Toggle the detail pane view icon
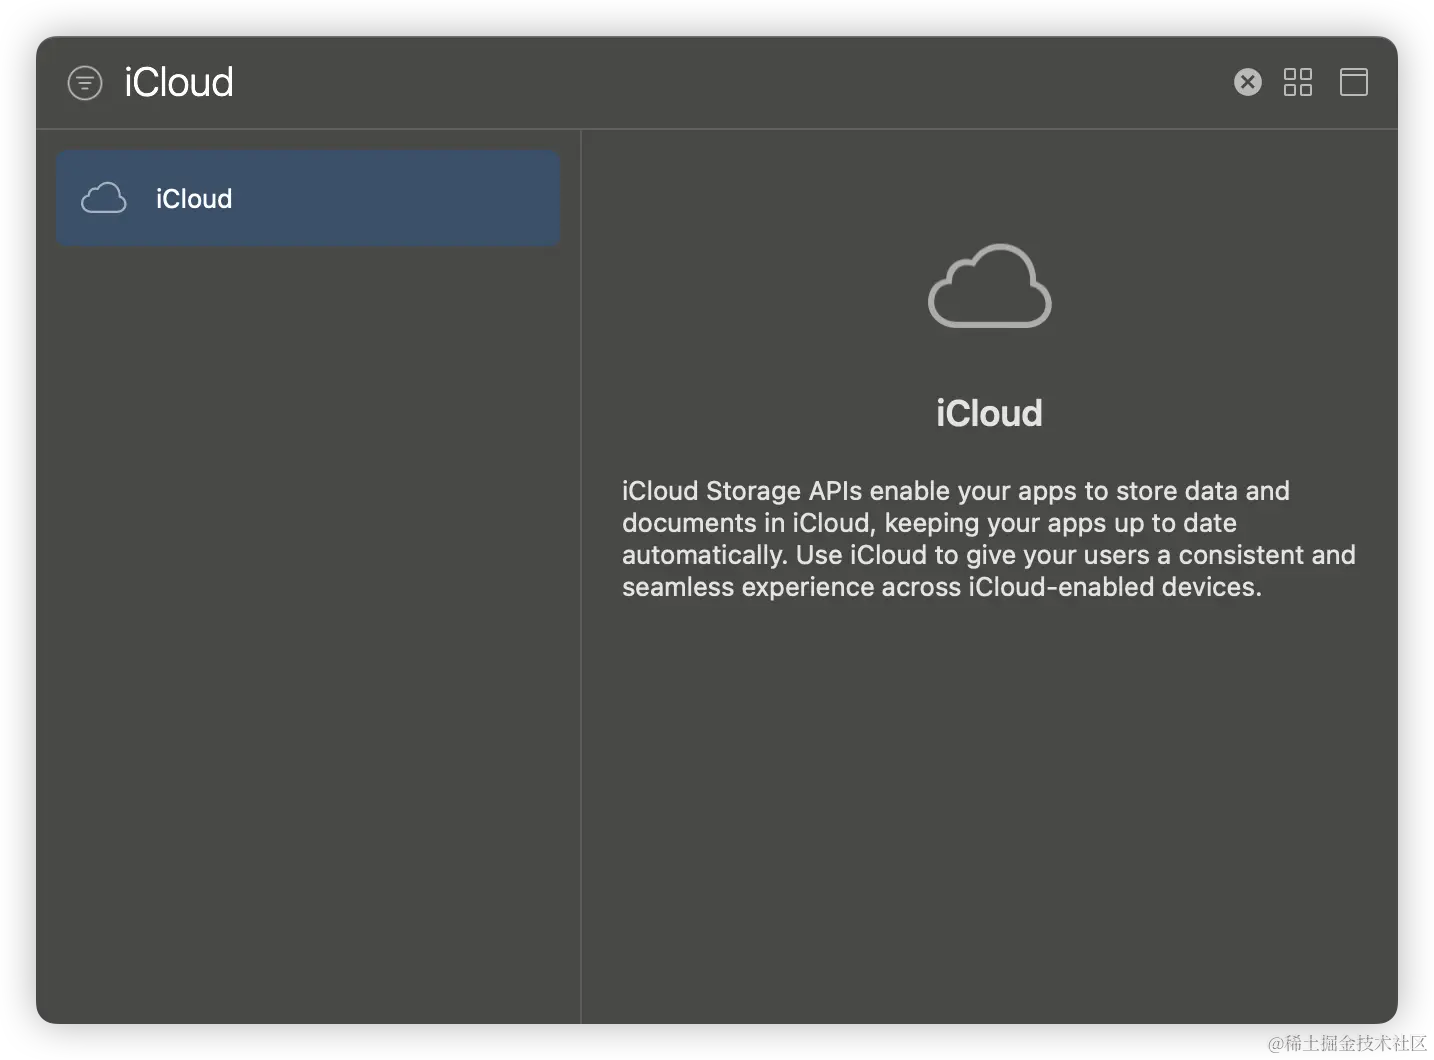The image size is (1434, 1060). (1353, 82)
